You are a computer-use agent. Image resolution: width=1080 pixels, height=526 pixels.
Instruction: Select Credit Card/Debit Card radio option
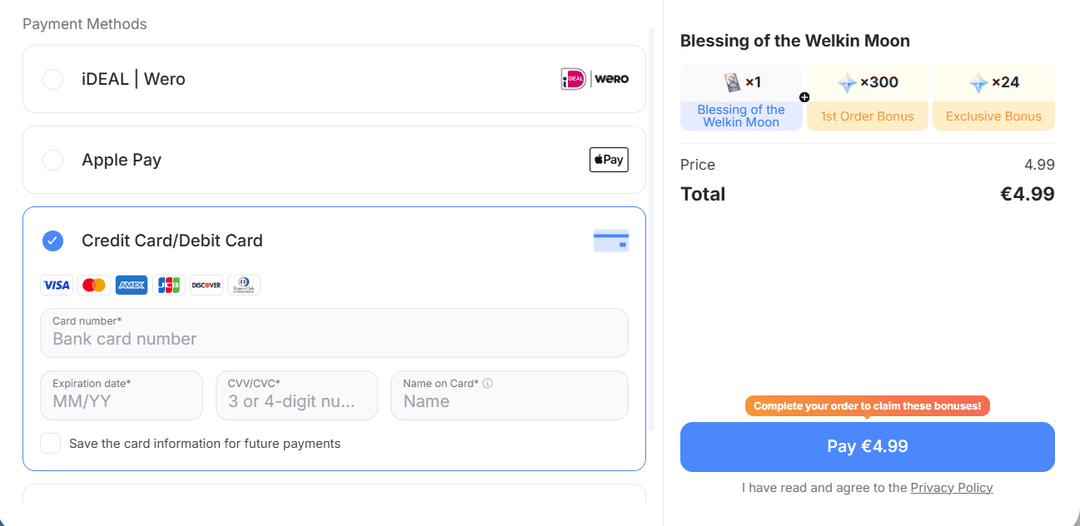pos(53,241)
